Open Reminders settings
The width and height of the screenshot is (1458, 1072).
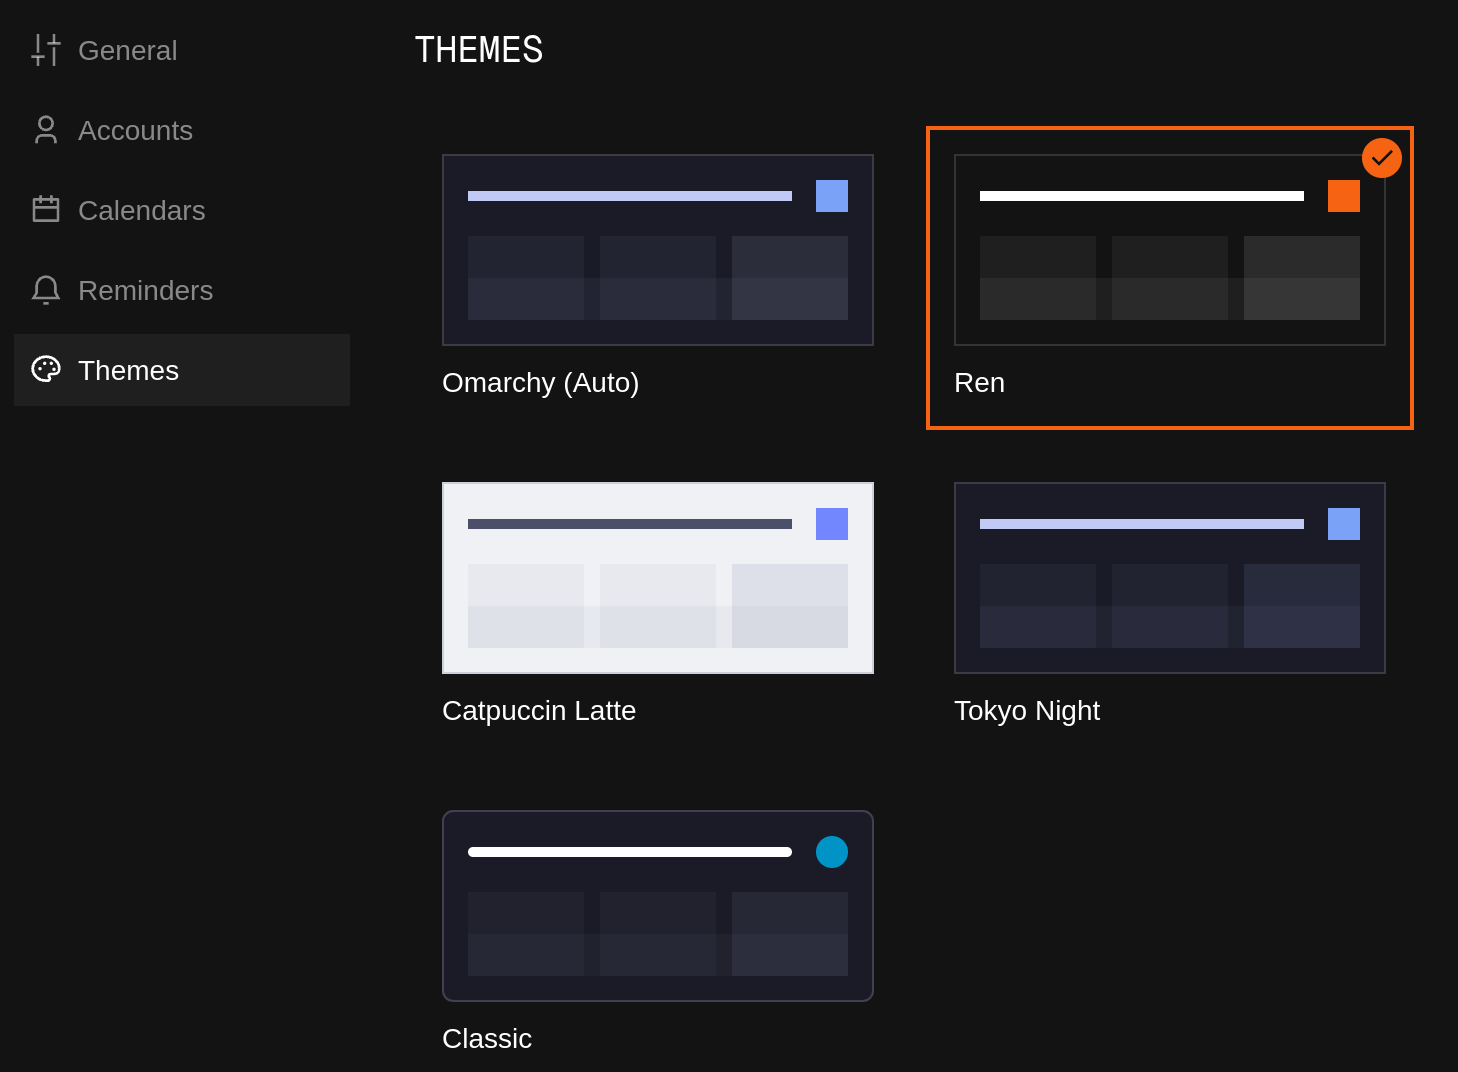182,290
